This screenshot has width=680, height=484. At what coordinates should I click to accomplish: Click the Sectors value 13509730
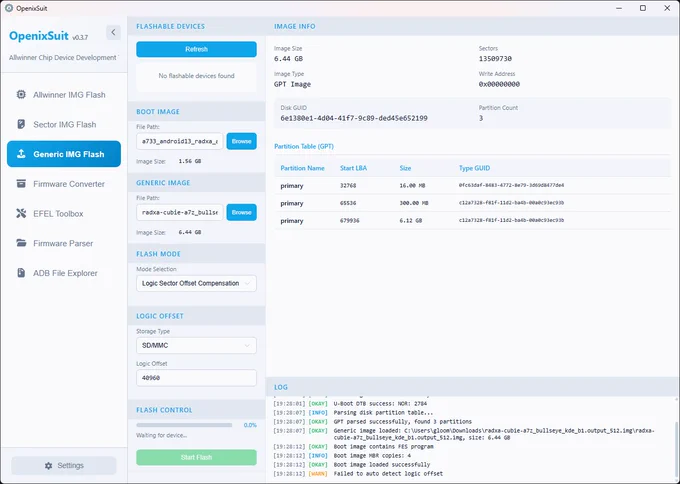point(495,59)
